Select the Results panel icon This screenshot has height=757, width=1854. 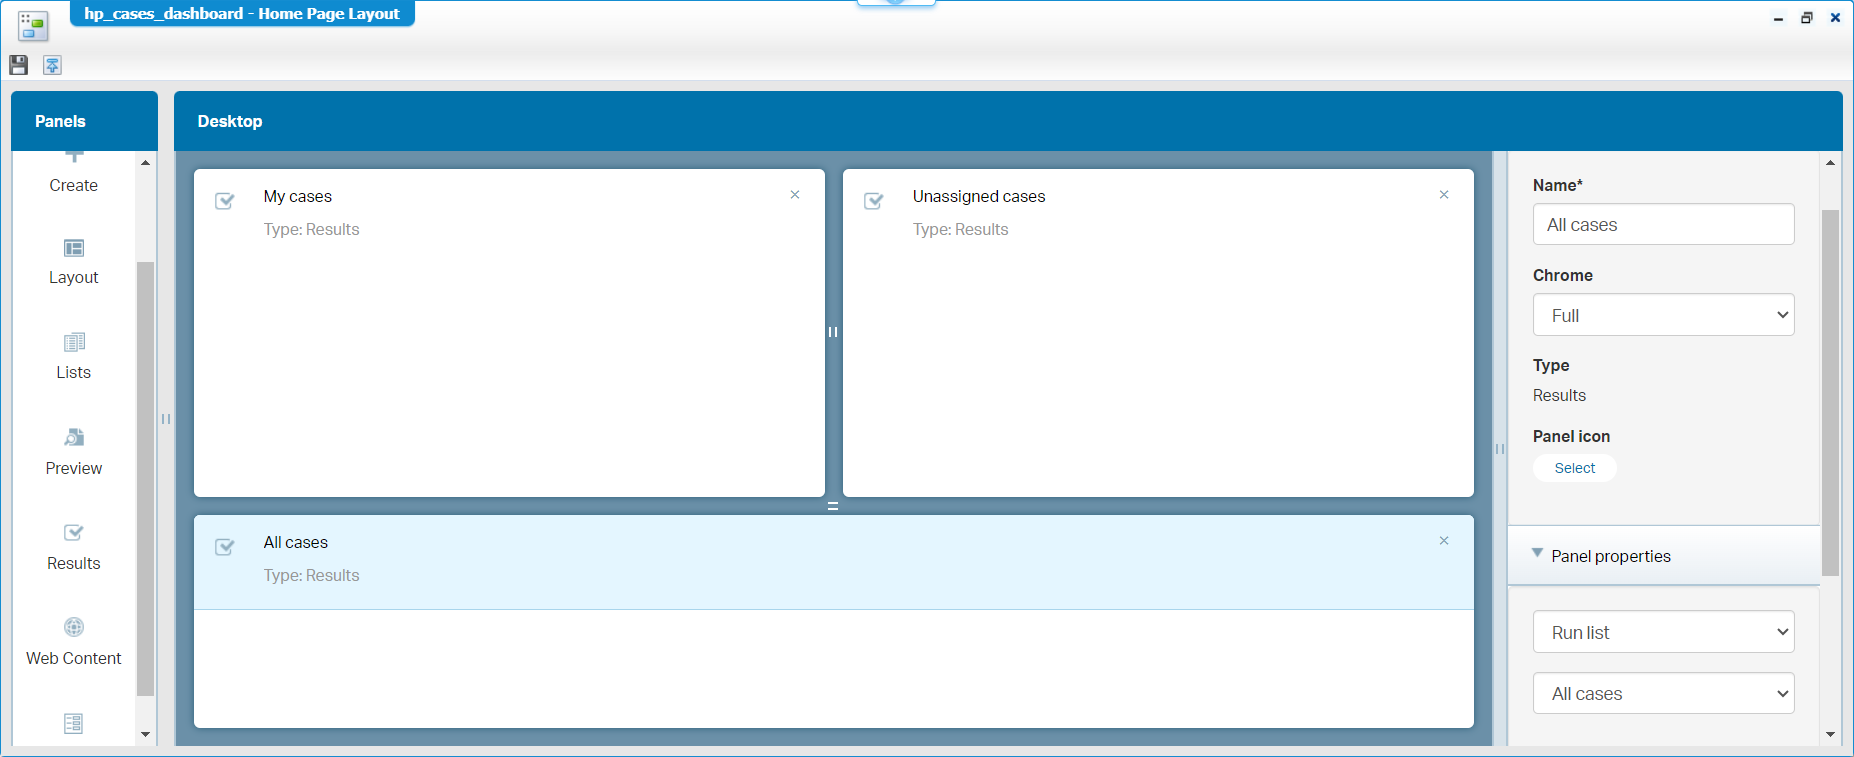pyautogui.click(x=74, y=533)
